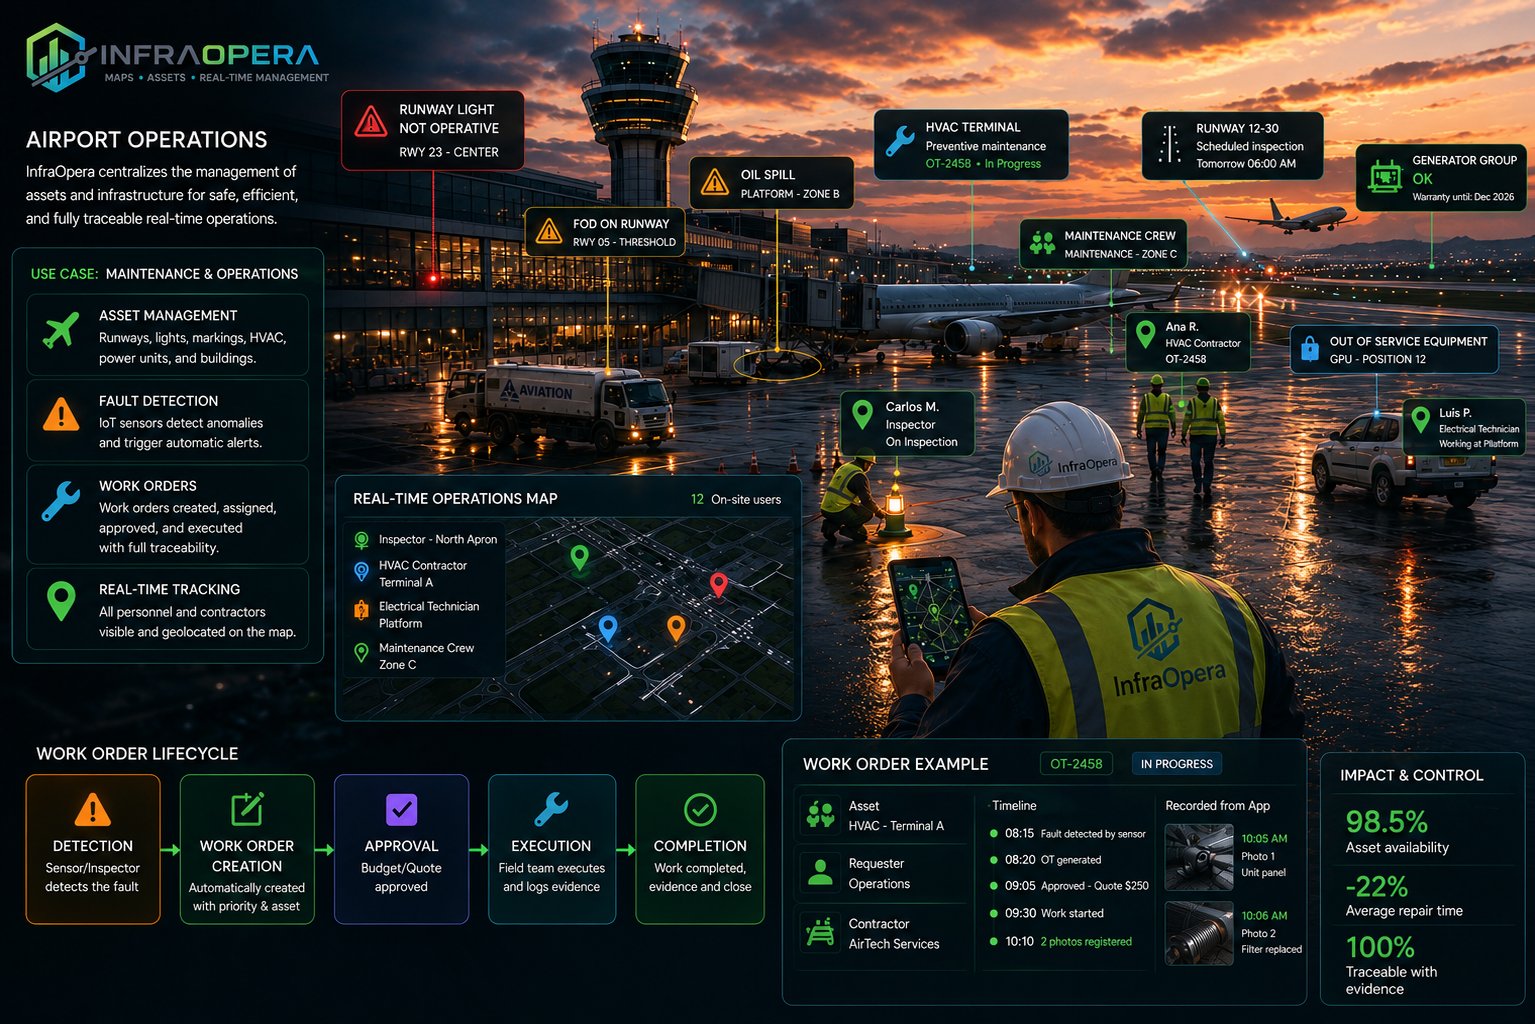Click the AIRPORT OPERATIONS heading
Image resolution: width=1535 pixels, height=1024 pixels.
[147, 140]
